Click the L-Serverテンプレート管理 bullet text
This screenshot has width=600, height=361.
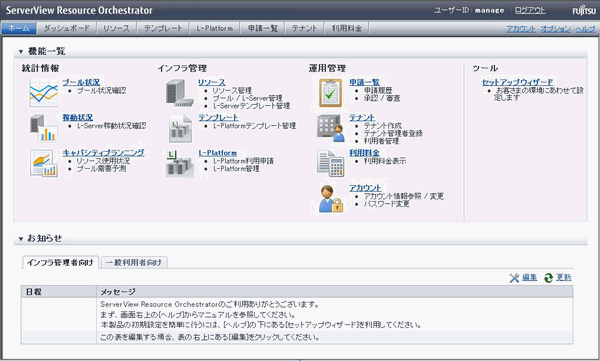pyautogui.click(x=251, y=106)
